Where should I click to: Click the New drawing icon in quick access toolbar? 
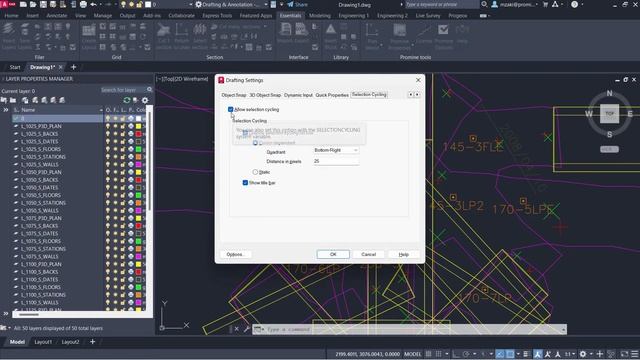(x=23, y=4)
